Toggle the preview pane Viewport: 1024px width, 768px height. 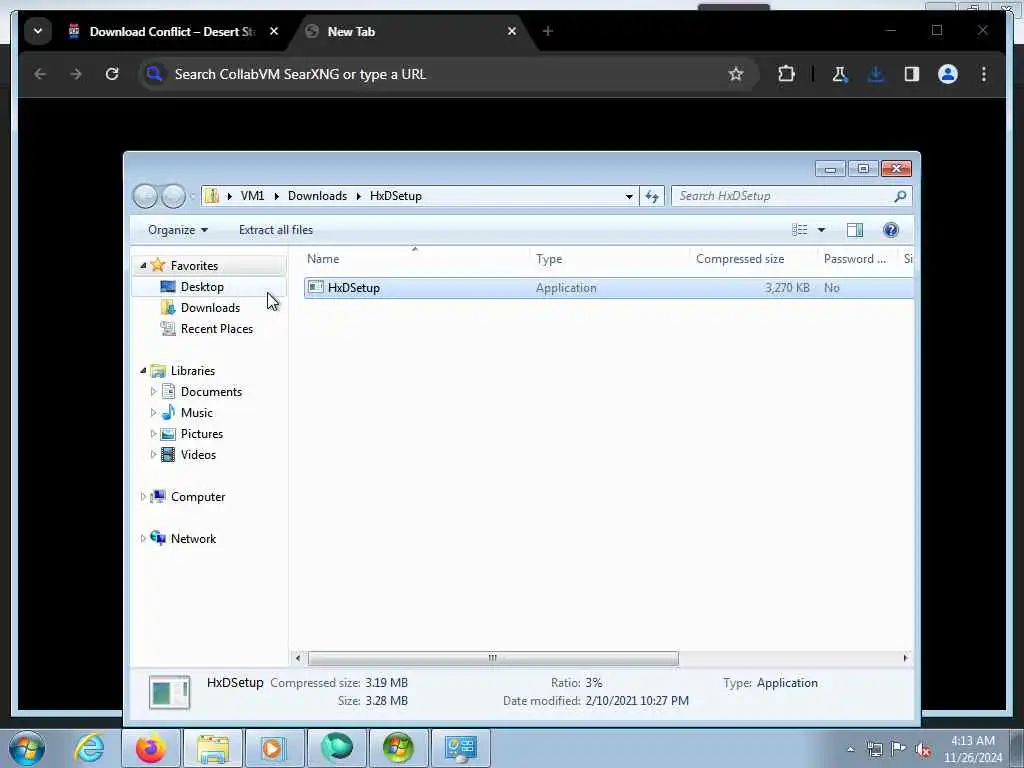coord(855,230)
